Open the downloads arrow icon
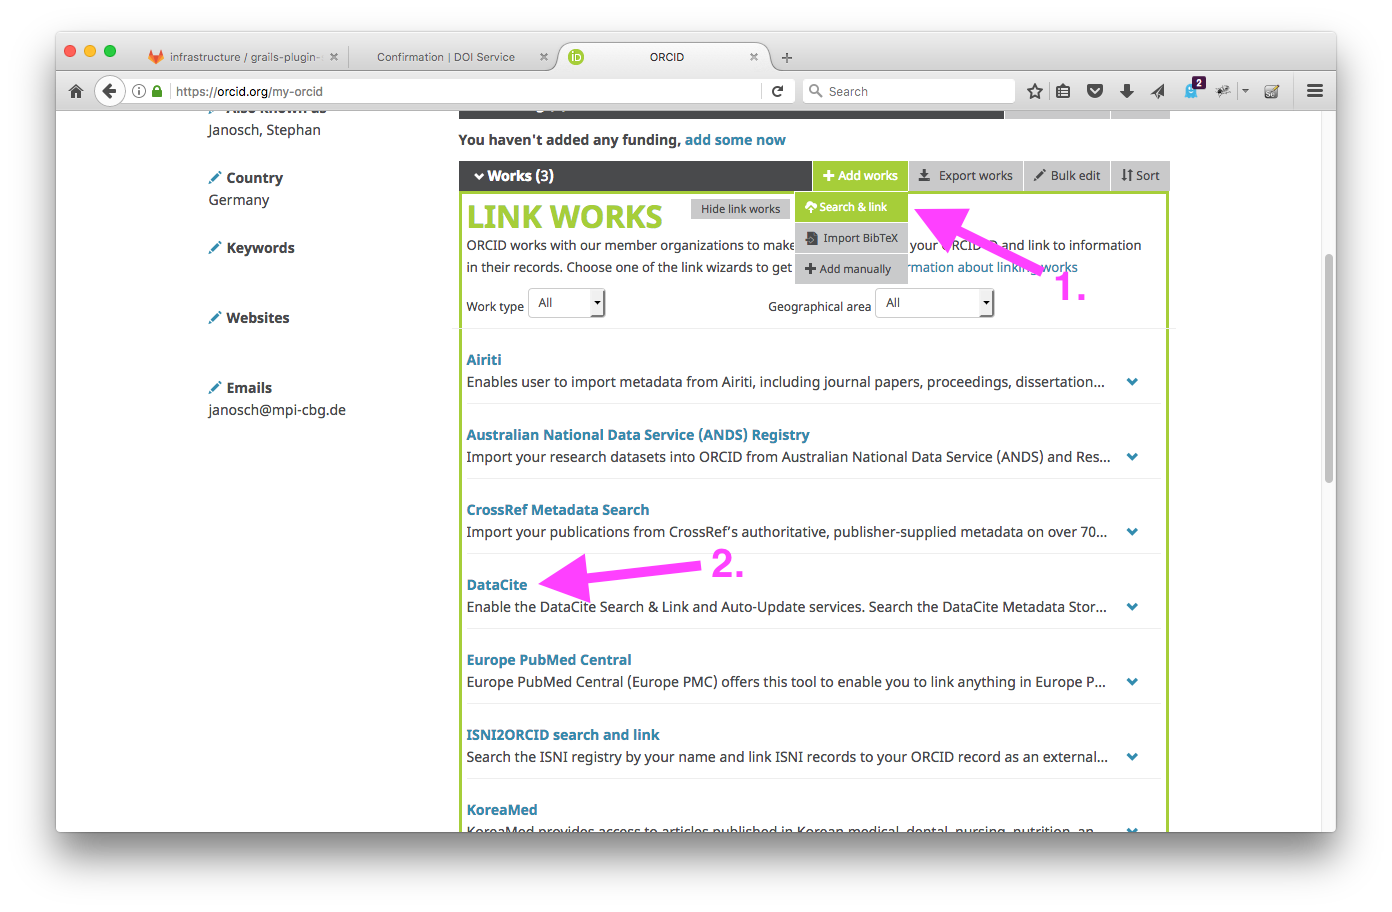This screenshot has height=912, width=1392. coord(1127,91)
